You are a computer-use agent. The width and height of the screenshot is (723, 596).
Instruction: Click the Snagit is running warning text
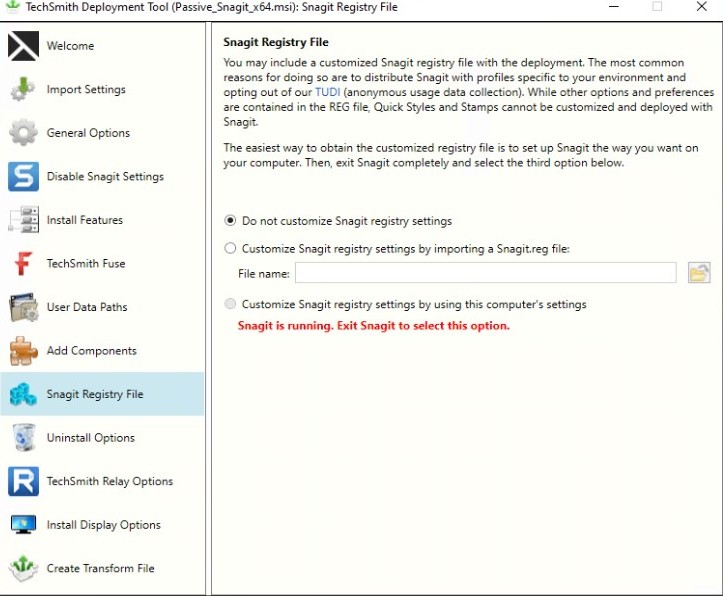(x=373, y=325)
